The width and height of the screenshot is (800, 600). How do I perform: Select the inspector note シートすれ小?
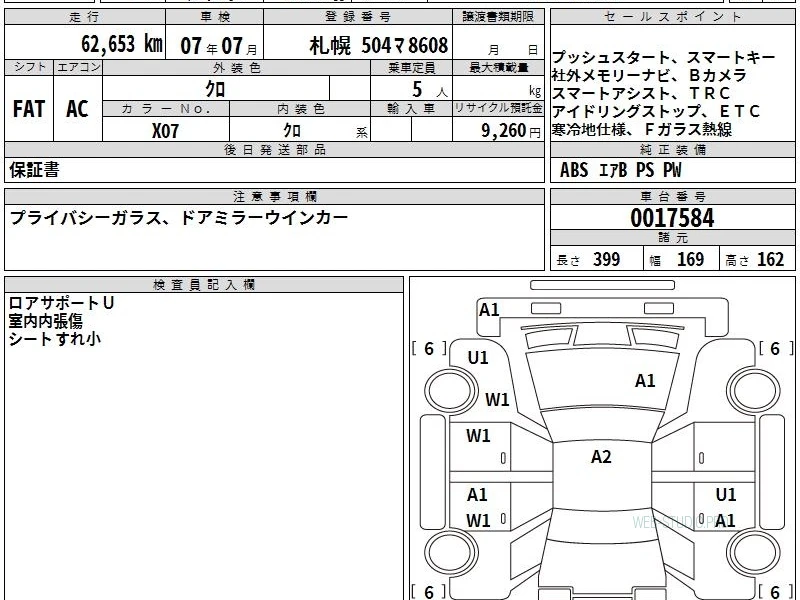[55, 339]
